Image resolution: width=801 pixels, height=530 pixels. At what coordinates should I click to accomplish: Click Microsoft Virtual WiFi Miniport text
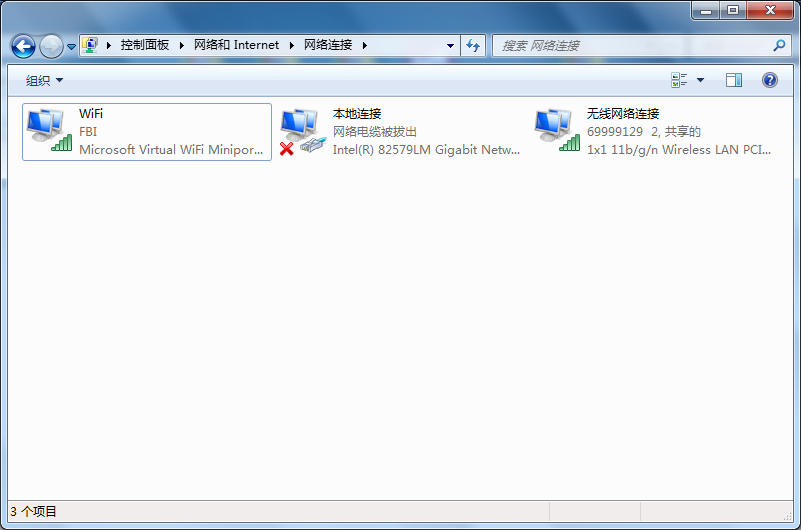(x=171, y=150)
